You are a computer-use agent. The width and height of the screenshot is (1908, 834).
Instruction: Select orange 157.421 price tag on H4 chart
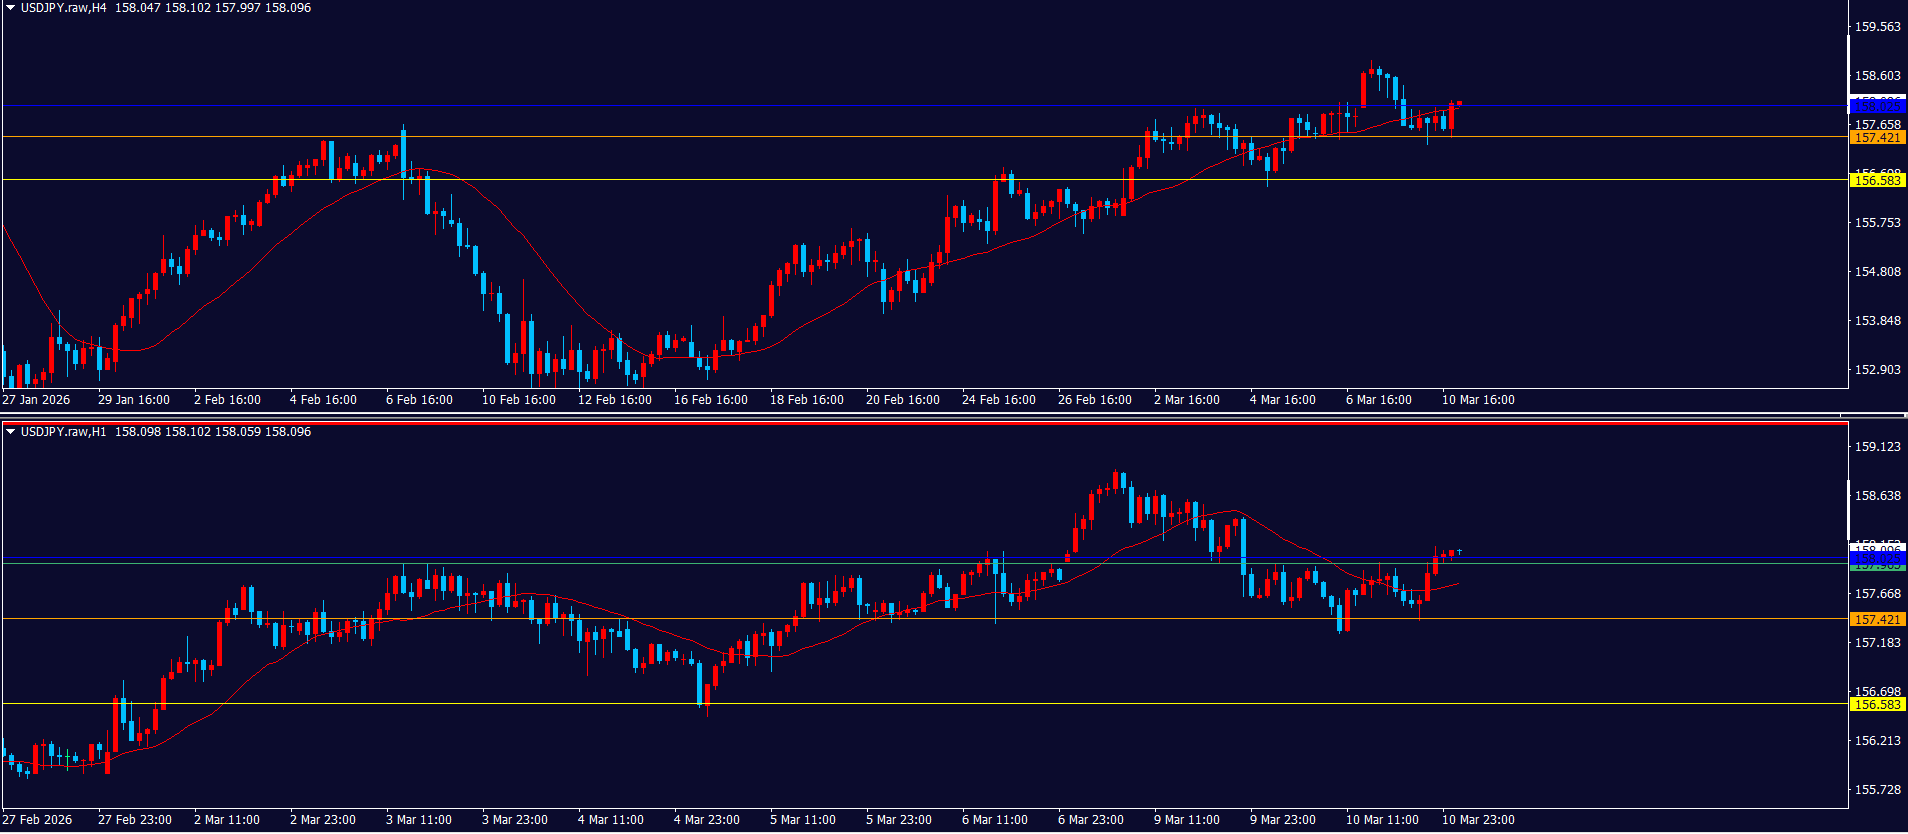point(1877,138)
